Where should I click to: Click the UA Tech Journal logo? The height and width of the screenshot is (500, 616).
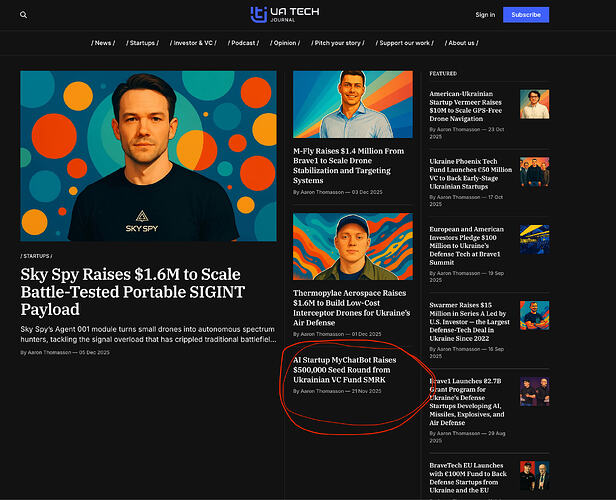coord(285,15)
